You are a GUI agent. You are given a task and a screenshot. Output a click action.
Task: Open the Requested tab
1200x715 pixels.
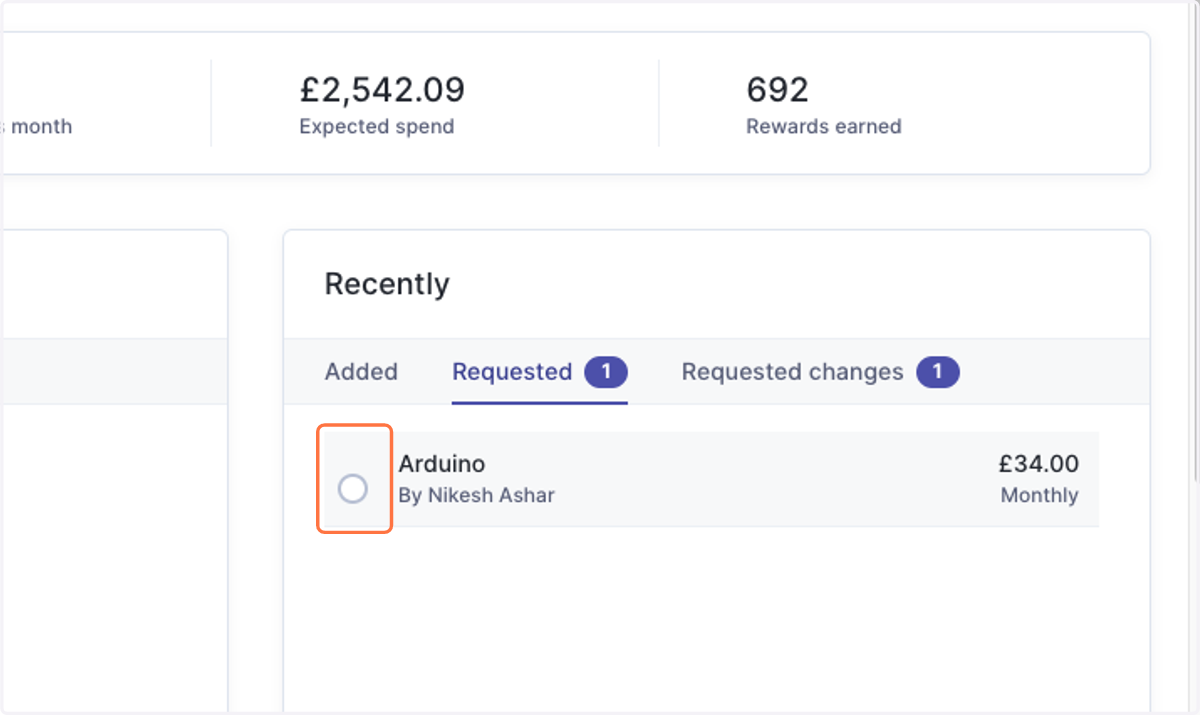pyautogui.click(x=512, y=372)
